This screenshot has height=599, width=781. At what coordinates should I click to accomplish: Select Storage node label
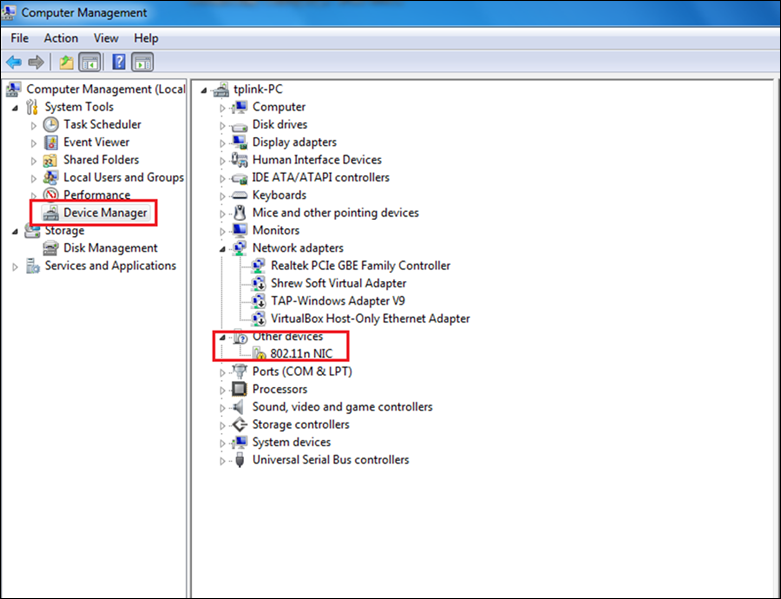click(64, 231)
